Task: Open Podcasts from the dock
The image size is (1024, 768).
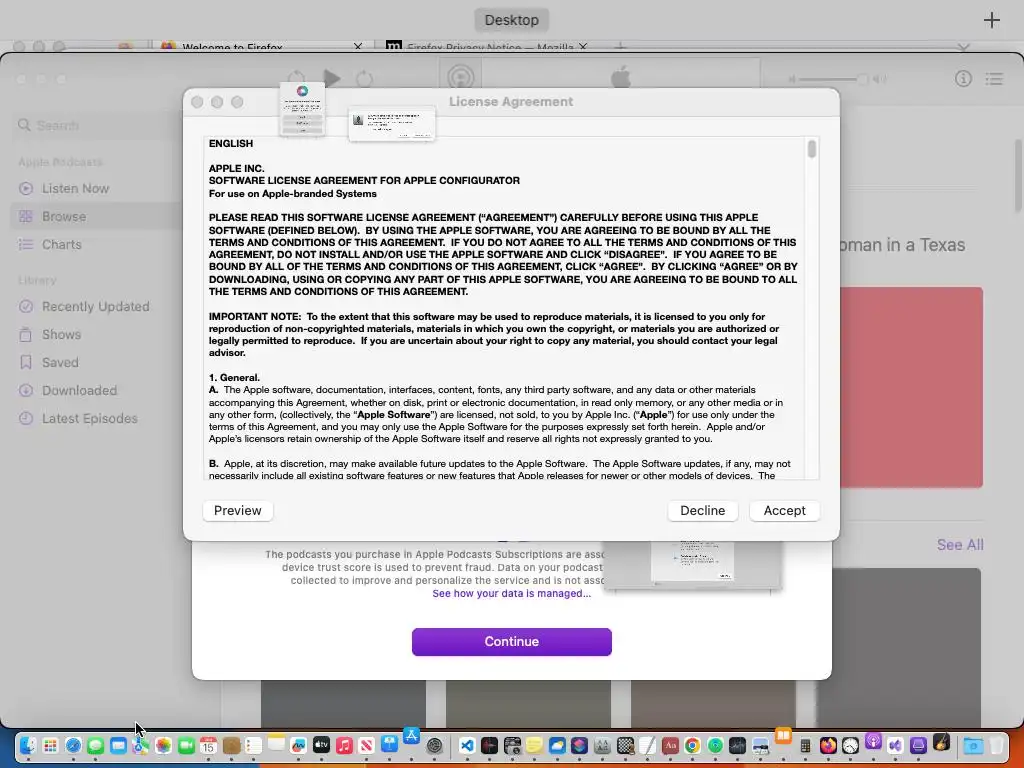Action: click(x=873, y=741)
